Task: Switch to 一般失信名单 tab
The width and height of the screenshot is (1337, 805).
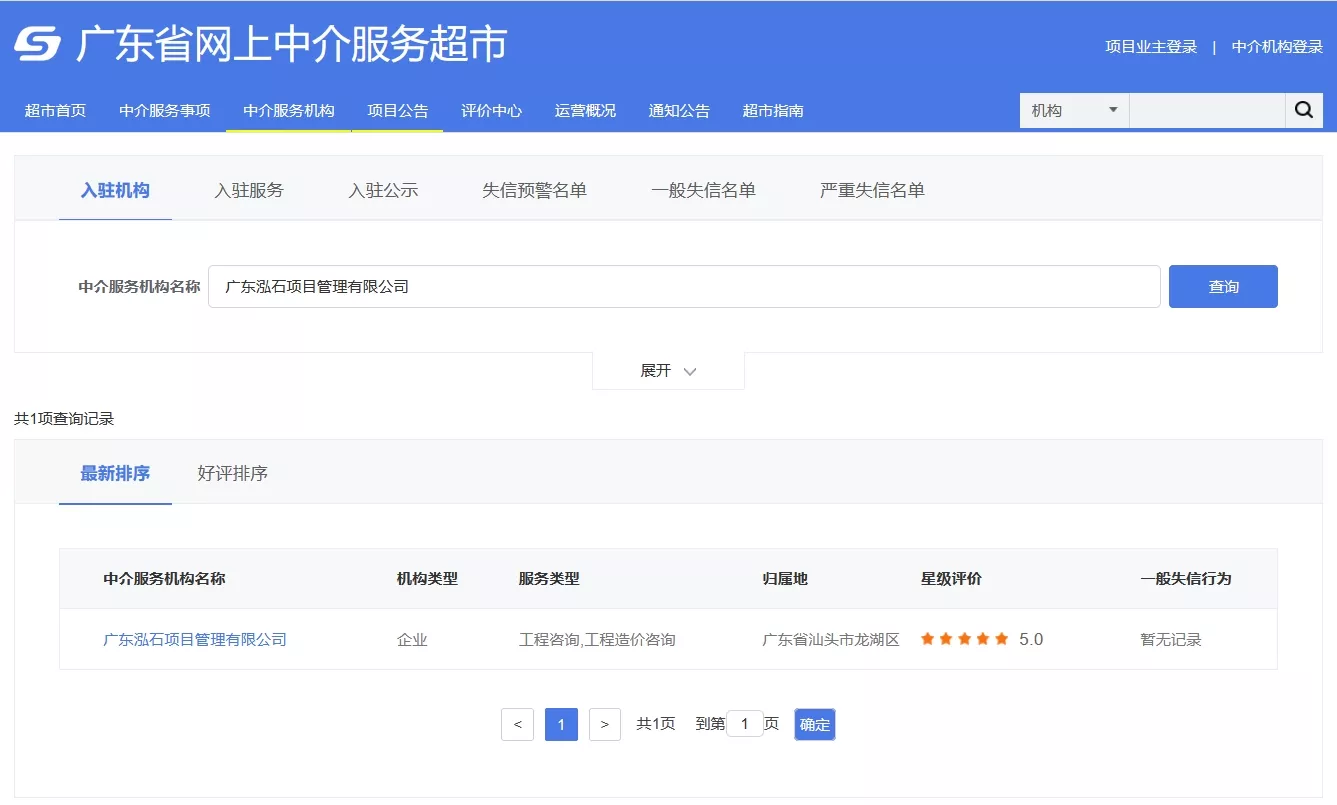Action: 703,190
